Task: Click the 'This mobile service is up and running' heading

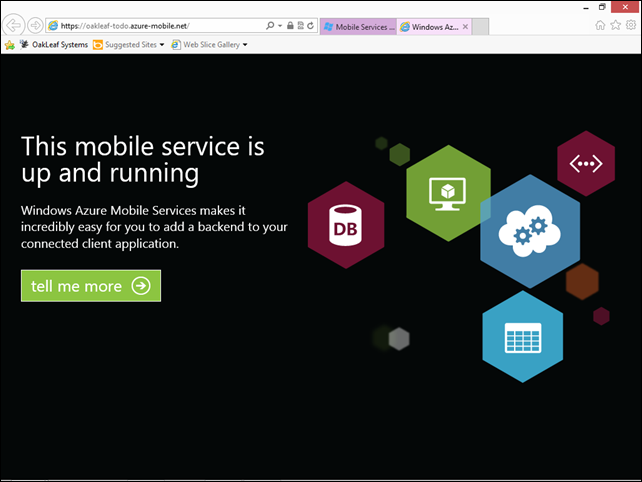Action: (x=143, y=160)
